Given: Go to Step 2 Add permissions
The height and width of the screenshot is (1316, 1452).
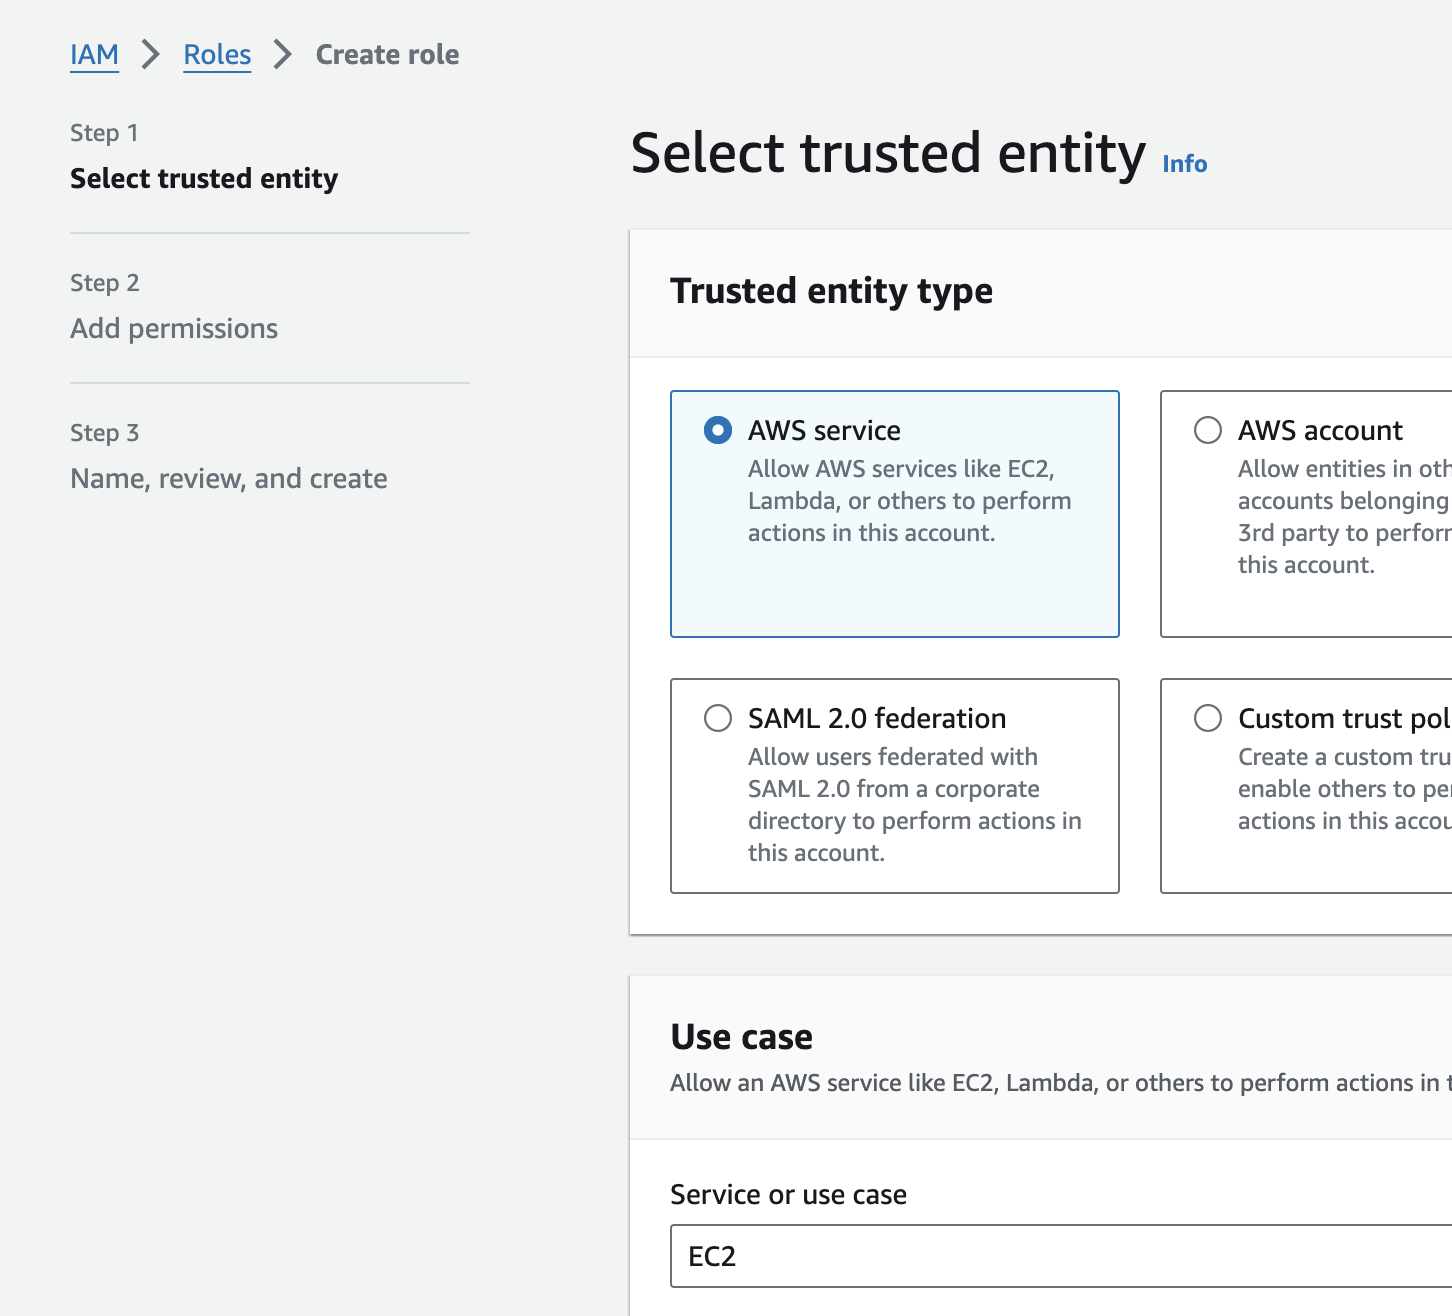Looking at the screenshot, I should coord(174,328).
